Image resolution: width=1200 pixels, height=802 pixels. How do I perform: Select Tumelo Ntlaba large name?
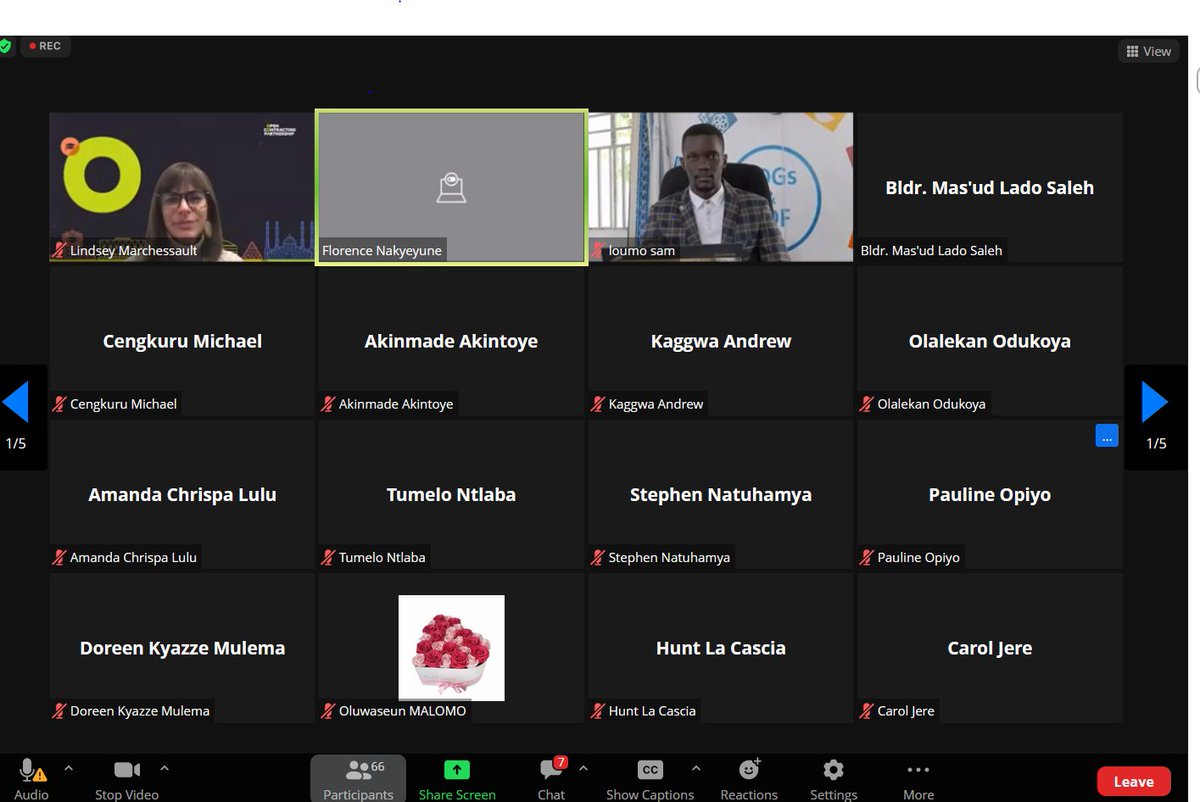451,494
